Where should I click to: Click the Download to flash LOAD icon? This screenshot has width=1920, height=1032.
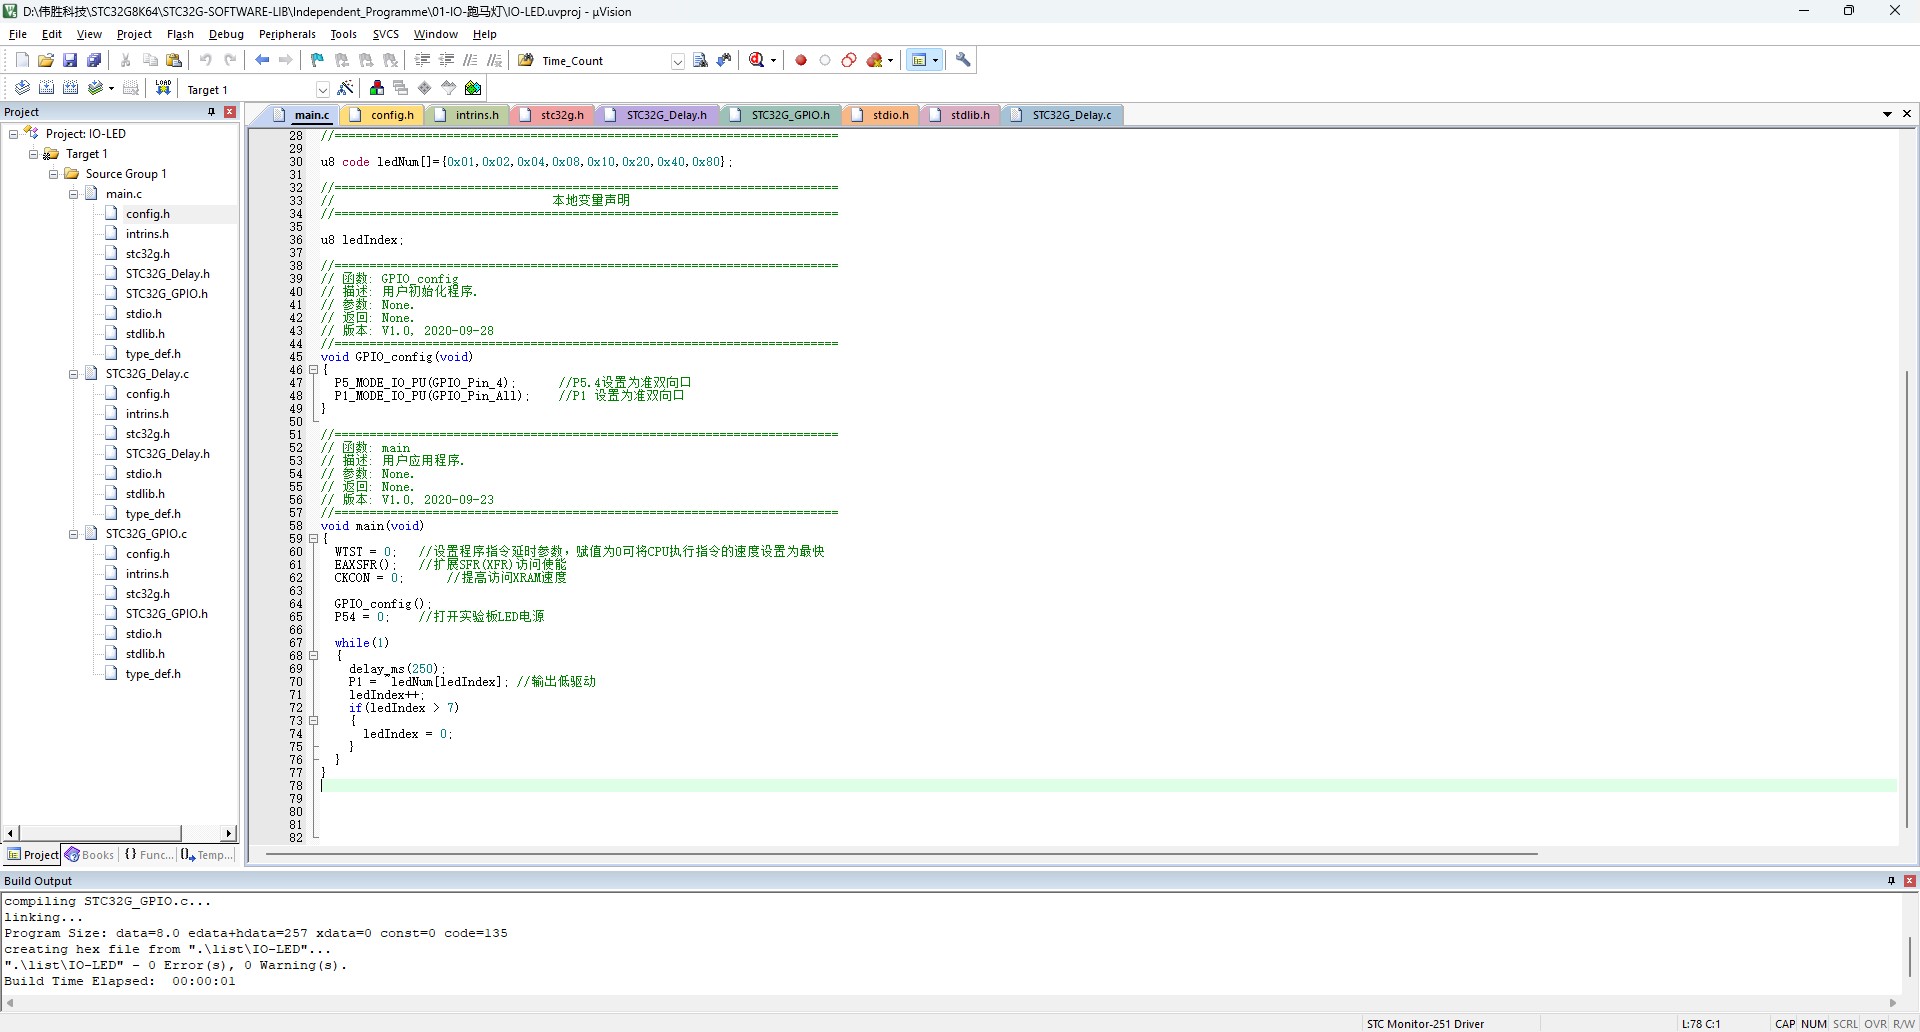pos(163,88)
